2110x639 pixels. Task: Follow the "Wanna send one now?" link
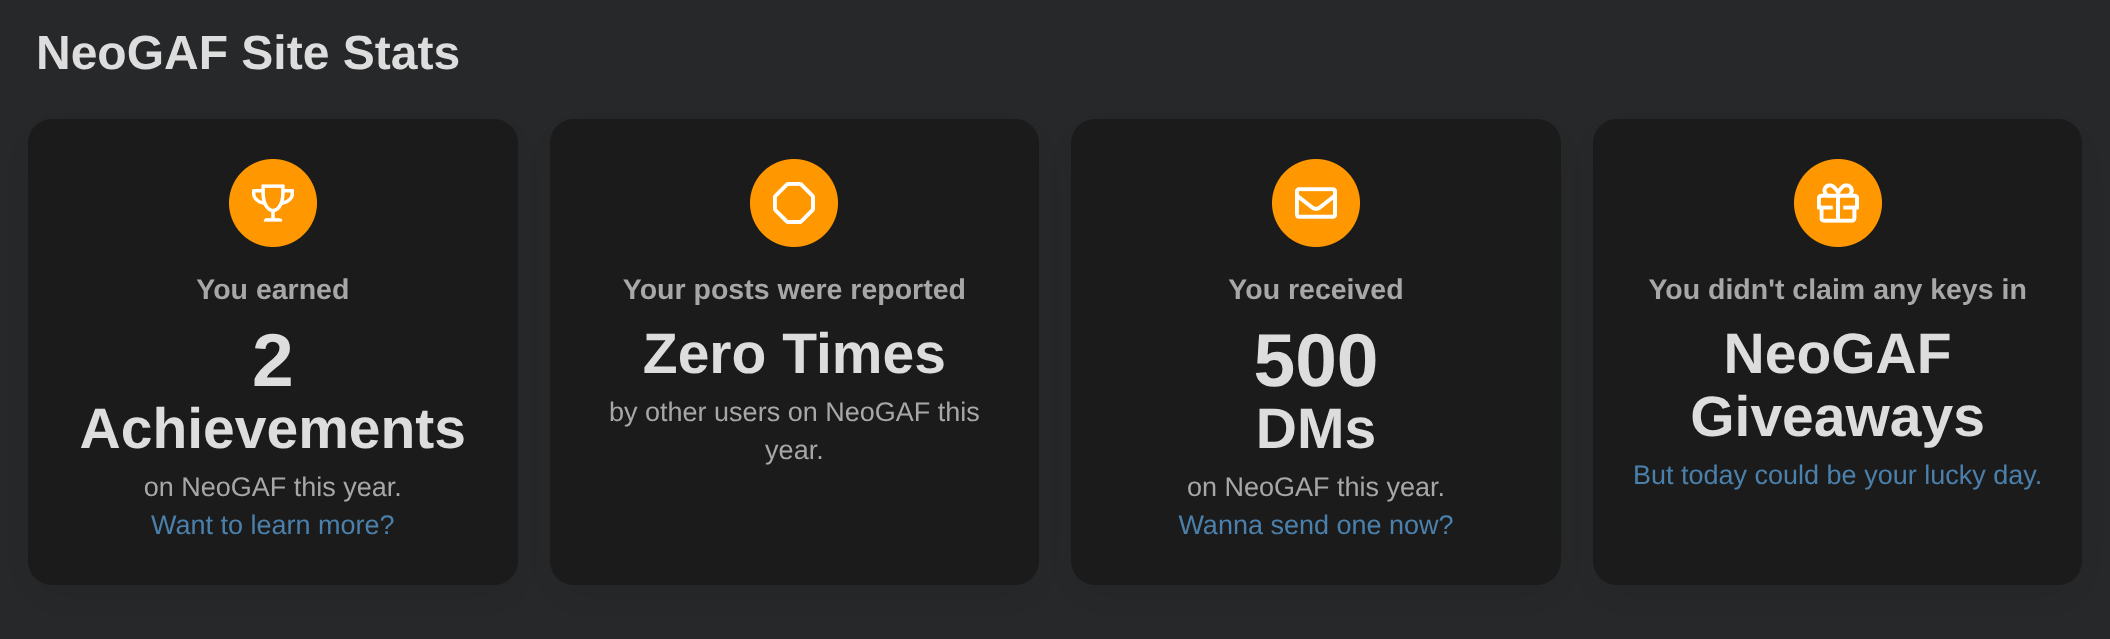coord(1316,525)
